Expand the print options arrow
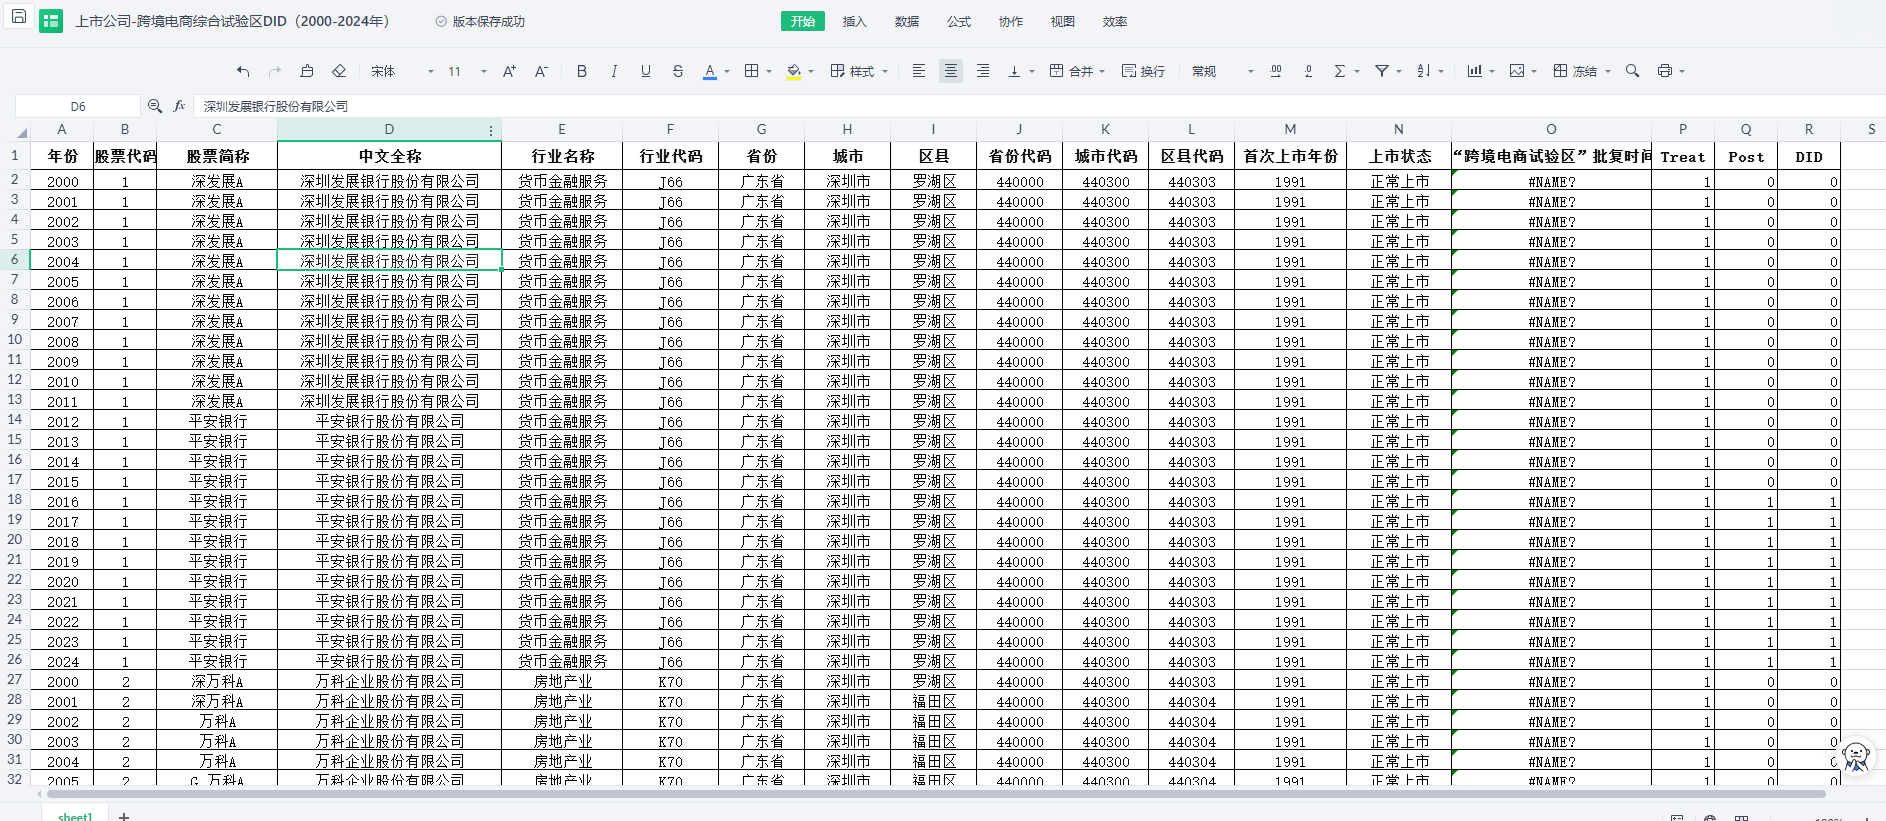The image size is (1886, 821). [x=1682, y=72]
